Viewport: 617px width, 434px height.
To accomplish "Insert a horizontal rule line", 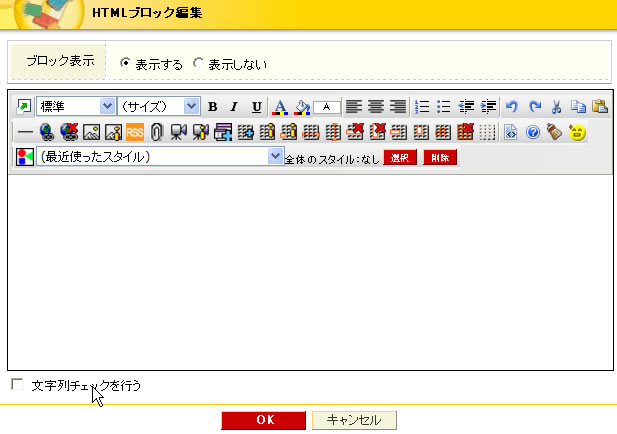I will tap(25, 133).
